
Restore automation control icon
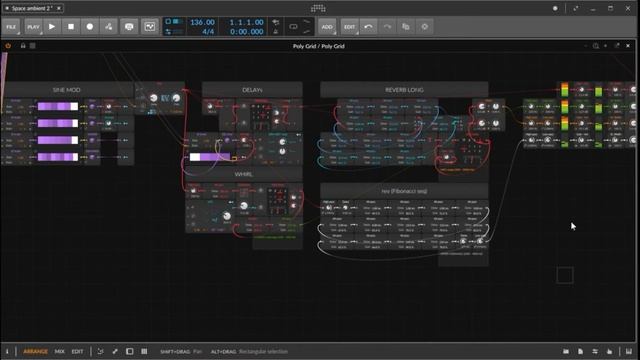click(x=150, y=27)
